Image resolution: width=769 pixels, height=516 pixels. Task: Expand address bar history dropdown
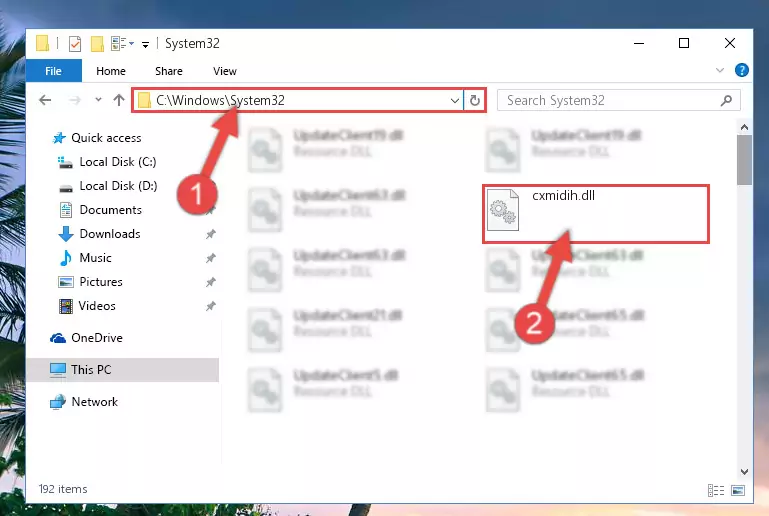coord(455,101)
